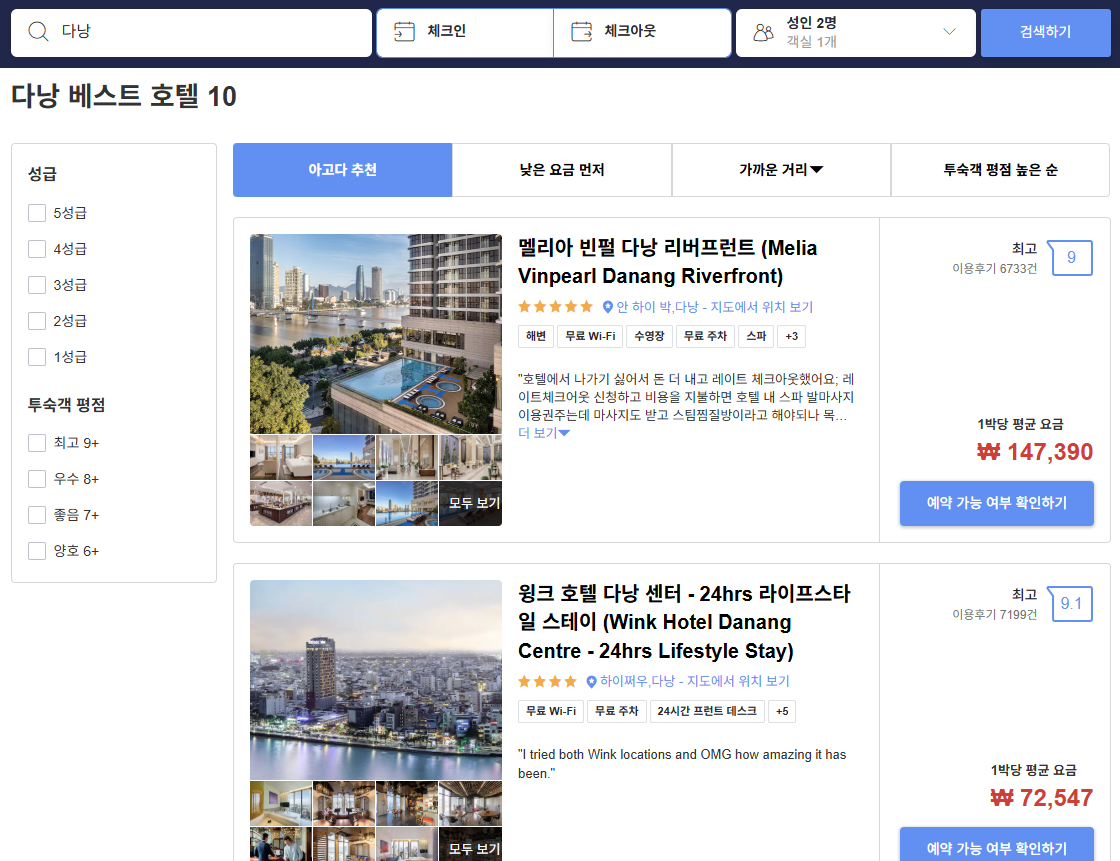Open the 가까운 거리 sort dropdown

point(781,170)
